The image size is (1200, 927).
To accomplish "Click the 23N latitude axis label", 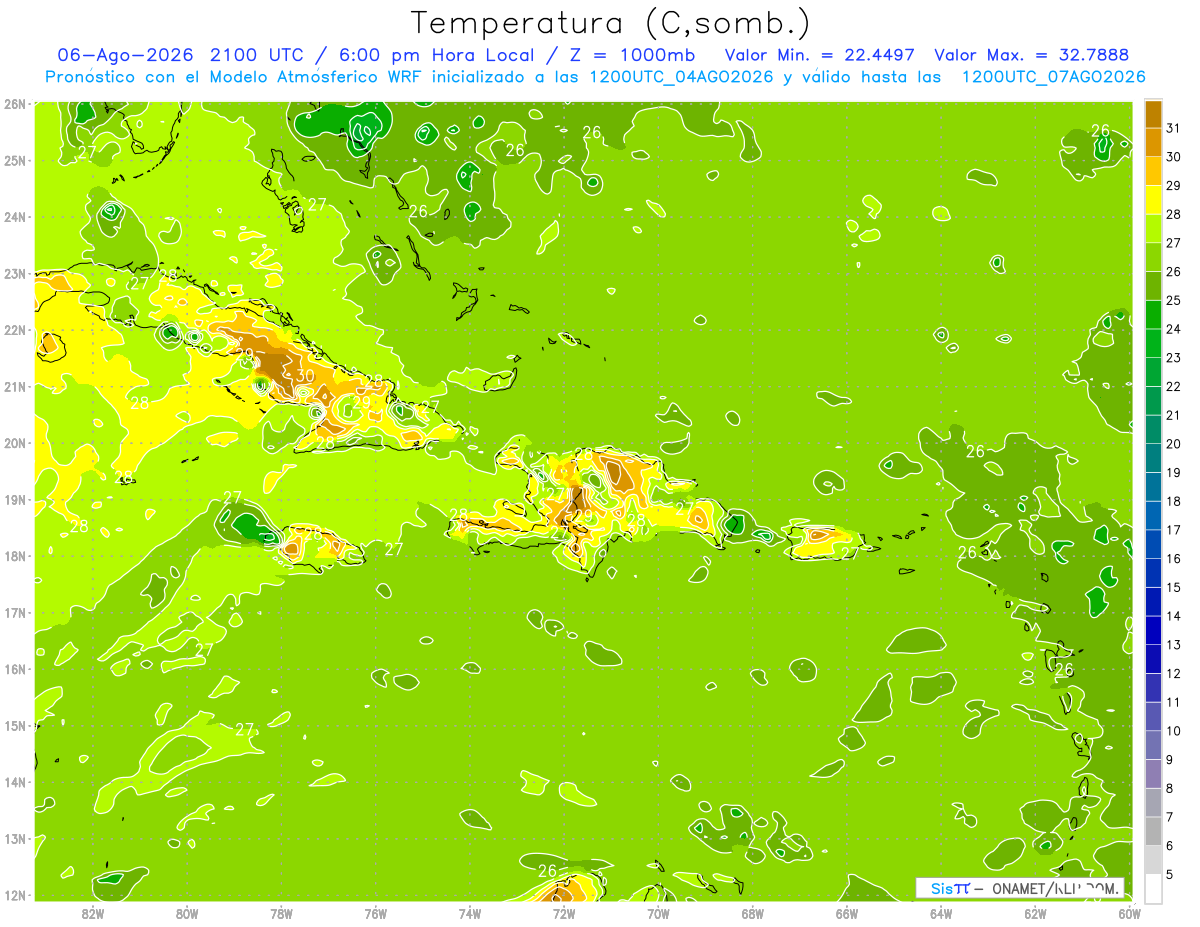I will click(x=14, y=274).
